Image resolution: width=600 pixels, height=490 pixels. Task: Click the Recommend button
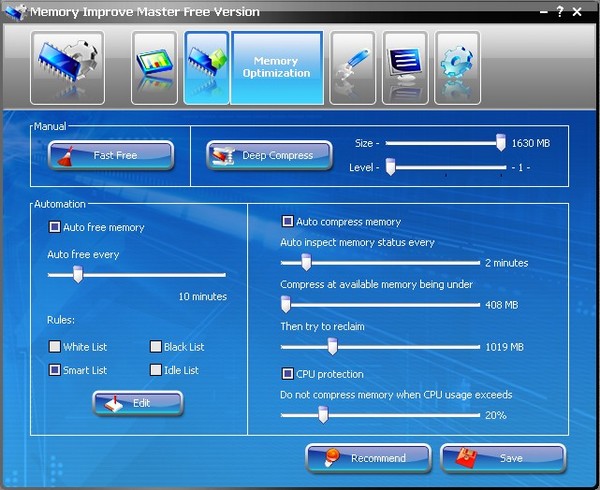(368, 458)
